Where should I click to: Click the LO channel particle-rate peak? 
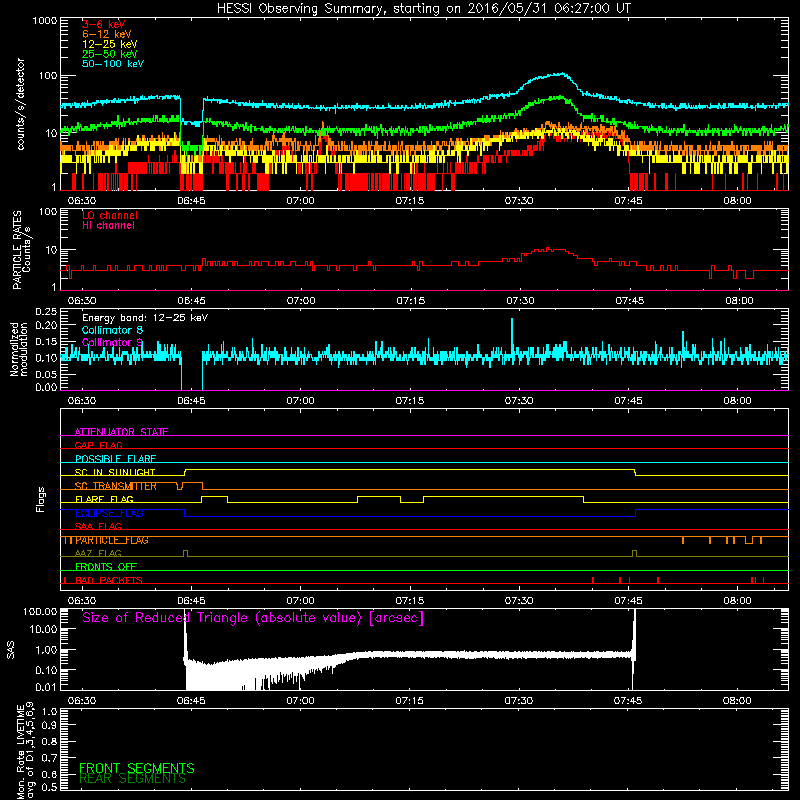(547, 248)
